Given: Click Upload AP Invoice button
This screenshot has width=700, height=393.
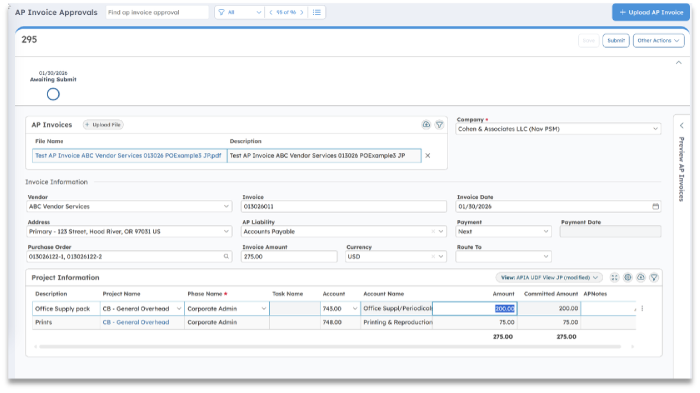Looking at the screenshot, I should 651,13.
